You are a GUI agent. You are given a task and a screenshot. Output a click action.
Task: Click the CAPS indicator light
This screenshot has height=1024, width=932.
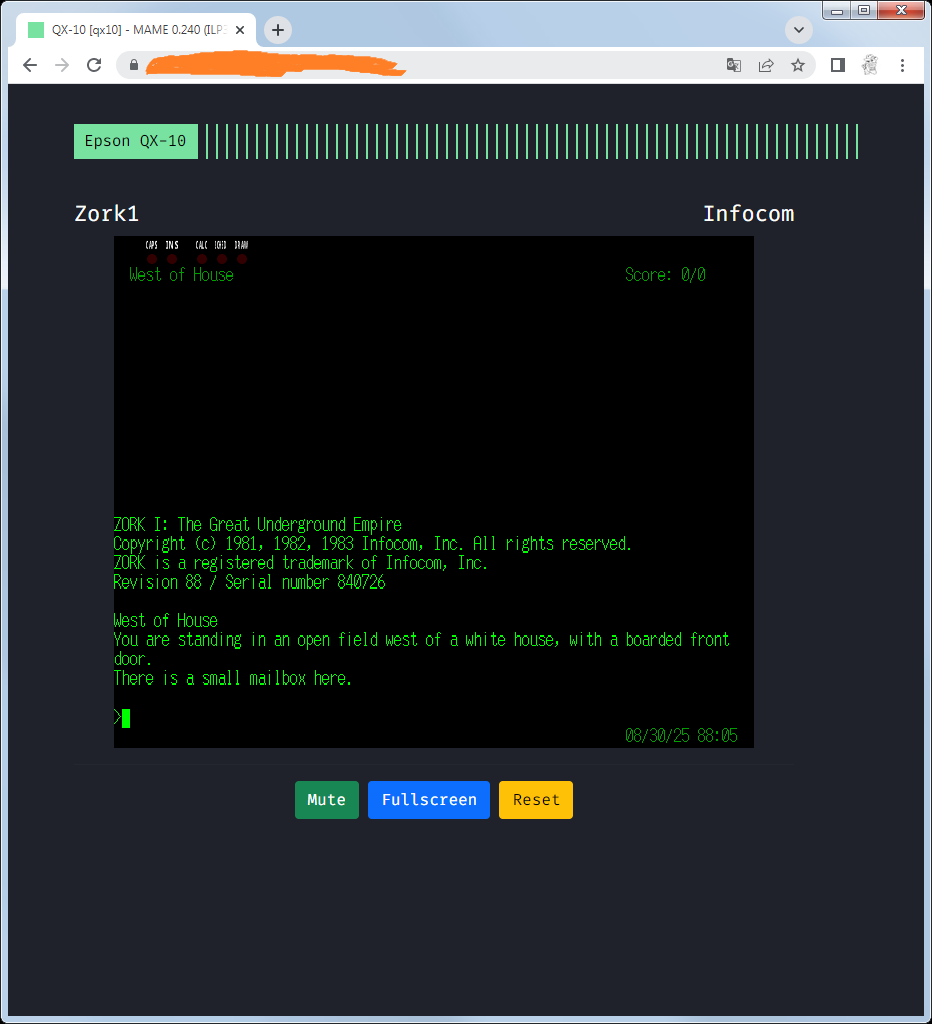coord(152,259)
